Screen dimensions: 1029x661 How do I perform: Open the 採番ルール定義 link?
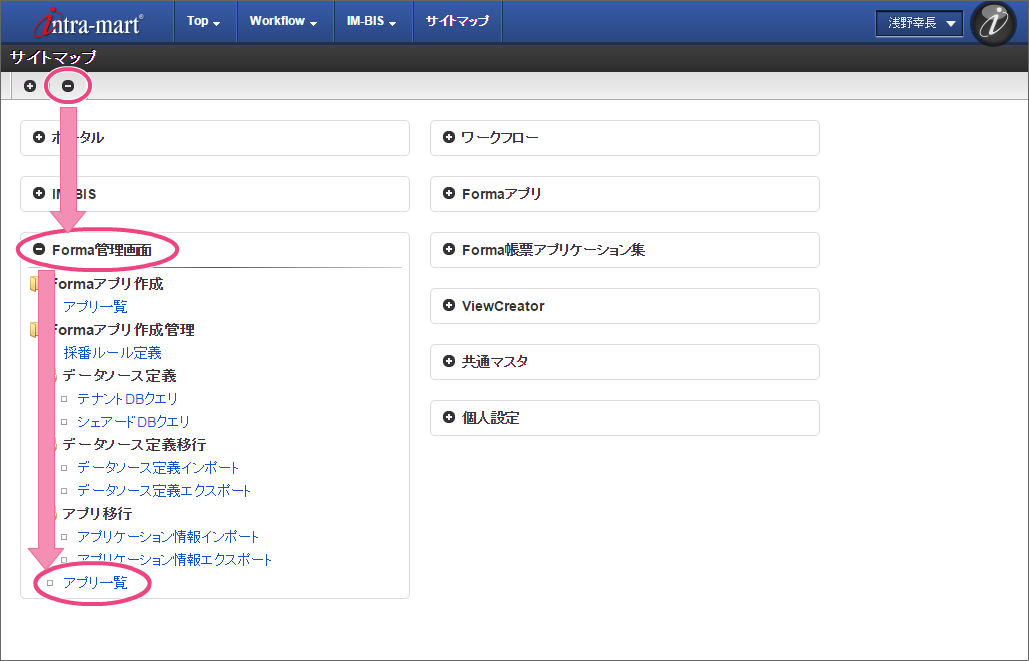coord(112,352)
